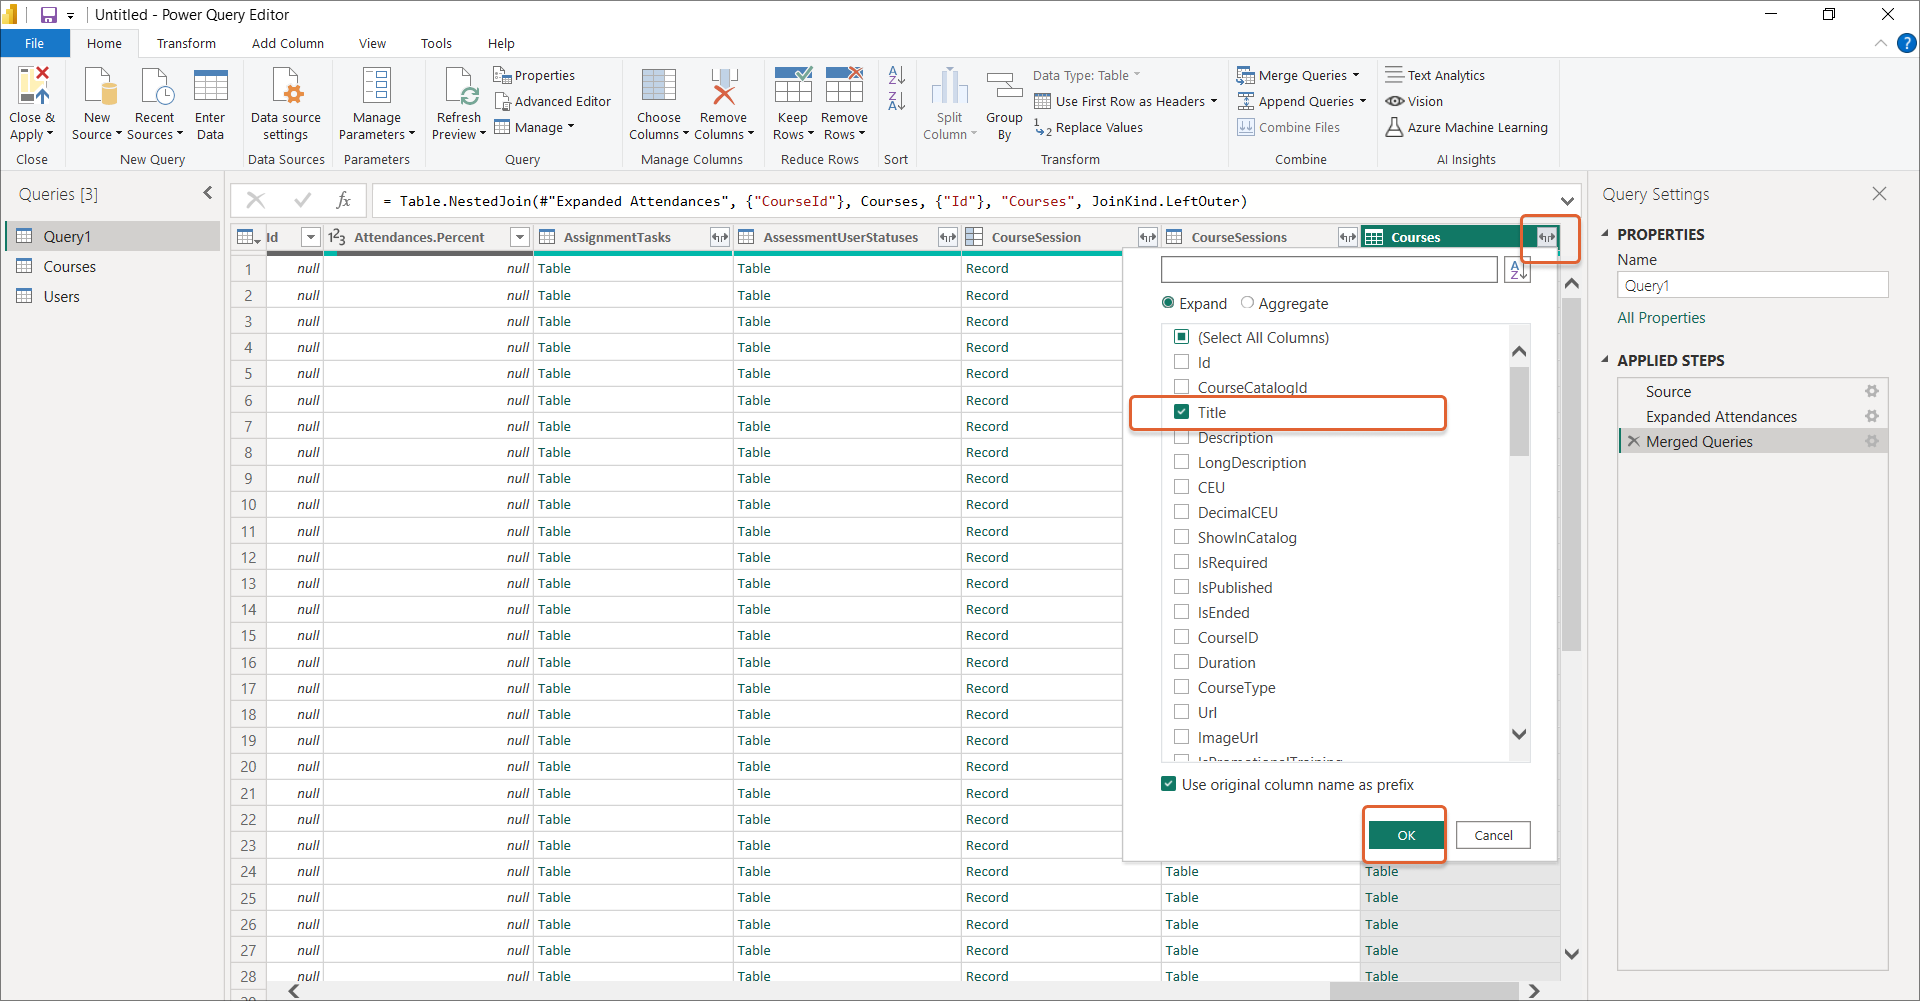Click the Group By icon
Viewport: 1920px width, 1001px height.
(x=1004, y=88)
